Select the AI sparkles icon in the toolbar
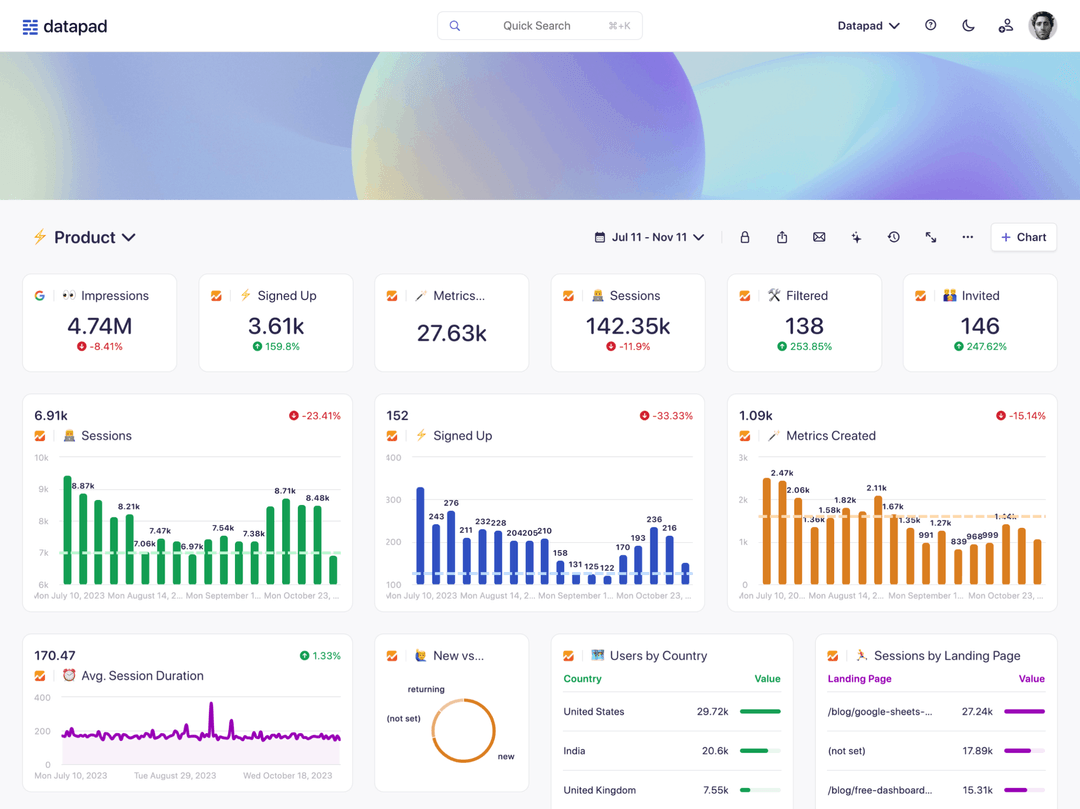 (x=856, y=237)
